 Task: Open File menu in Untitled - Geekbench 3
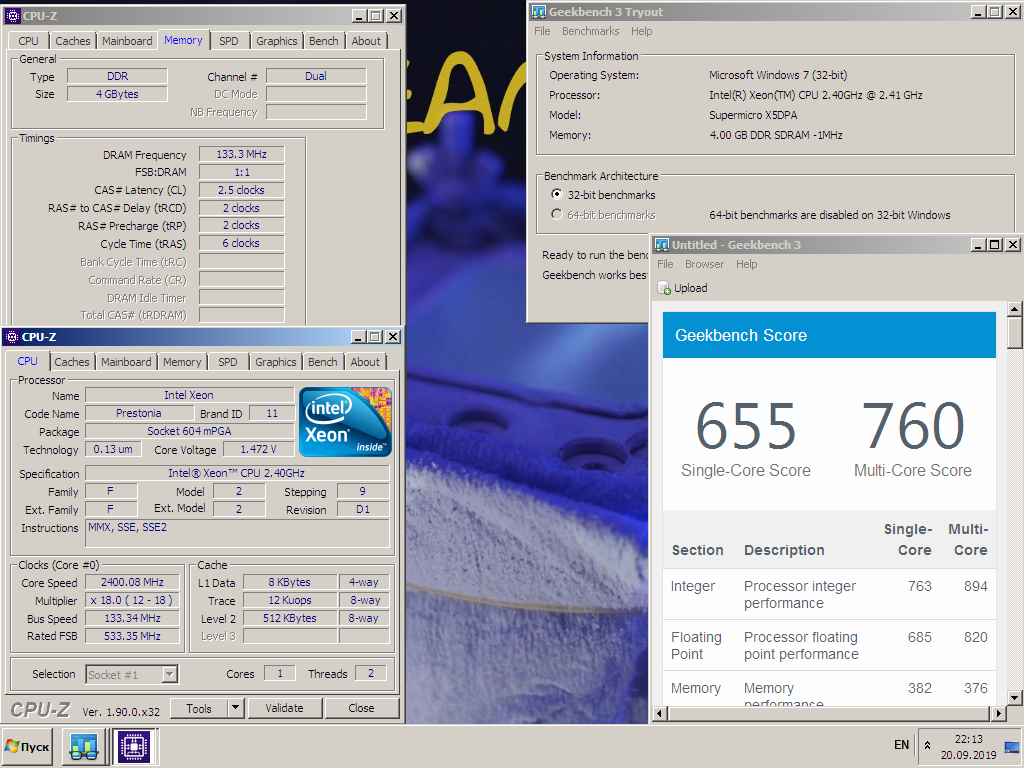pyautogui.click(x=665, y=264)
